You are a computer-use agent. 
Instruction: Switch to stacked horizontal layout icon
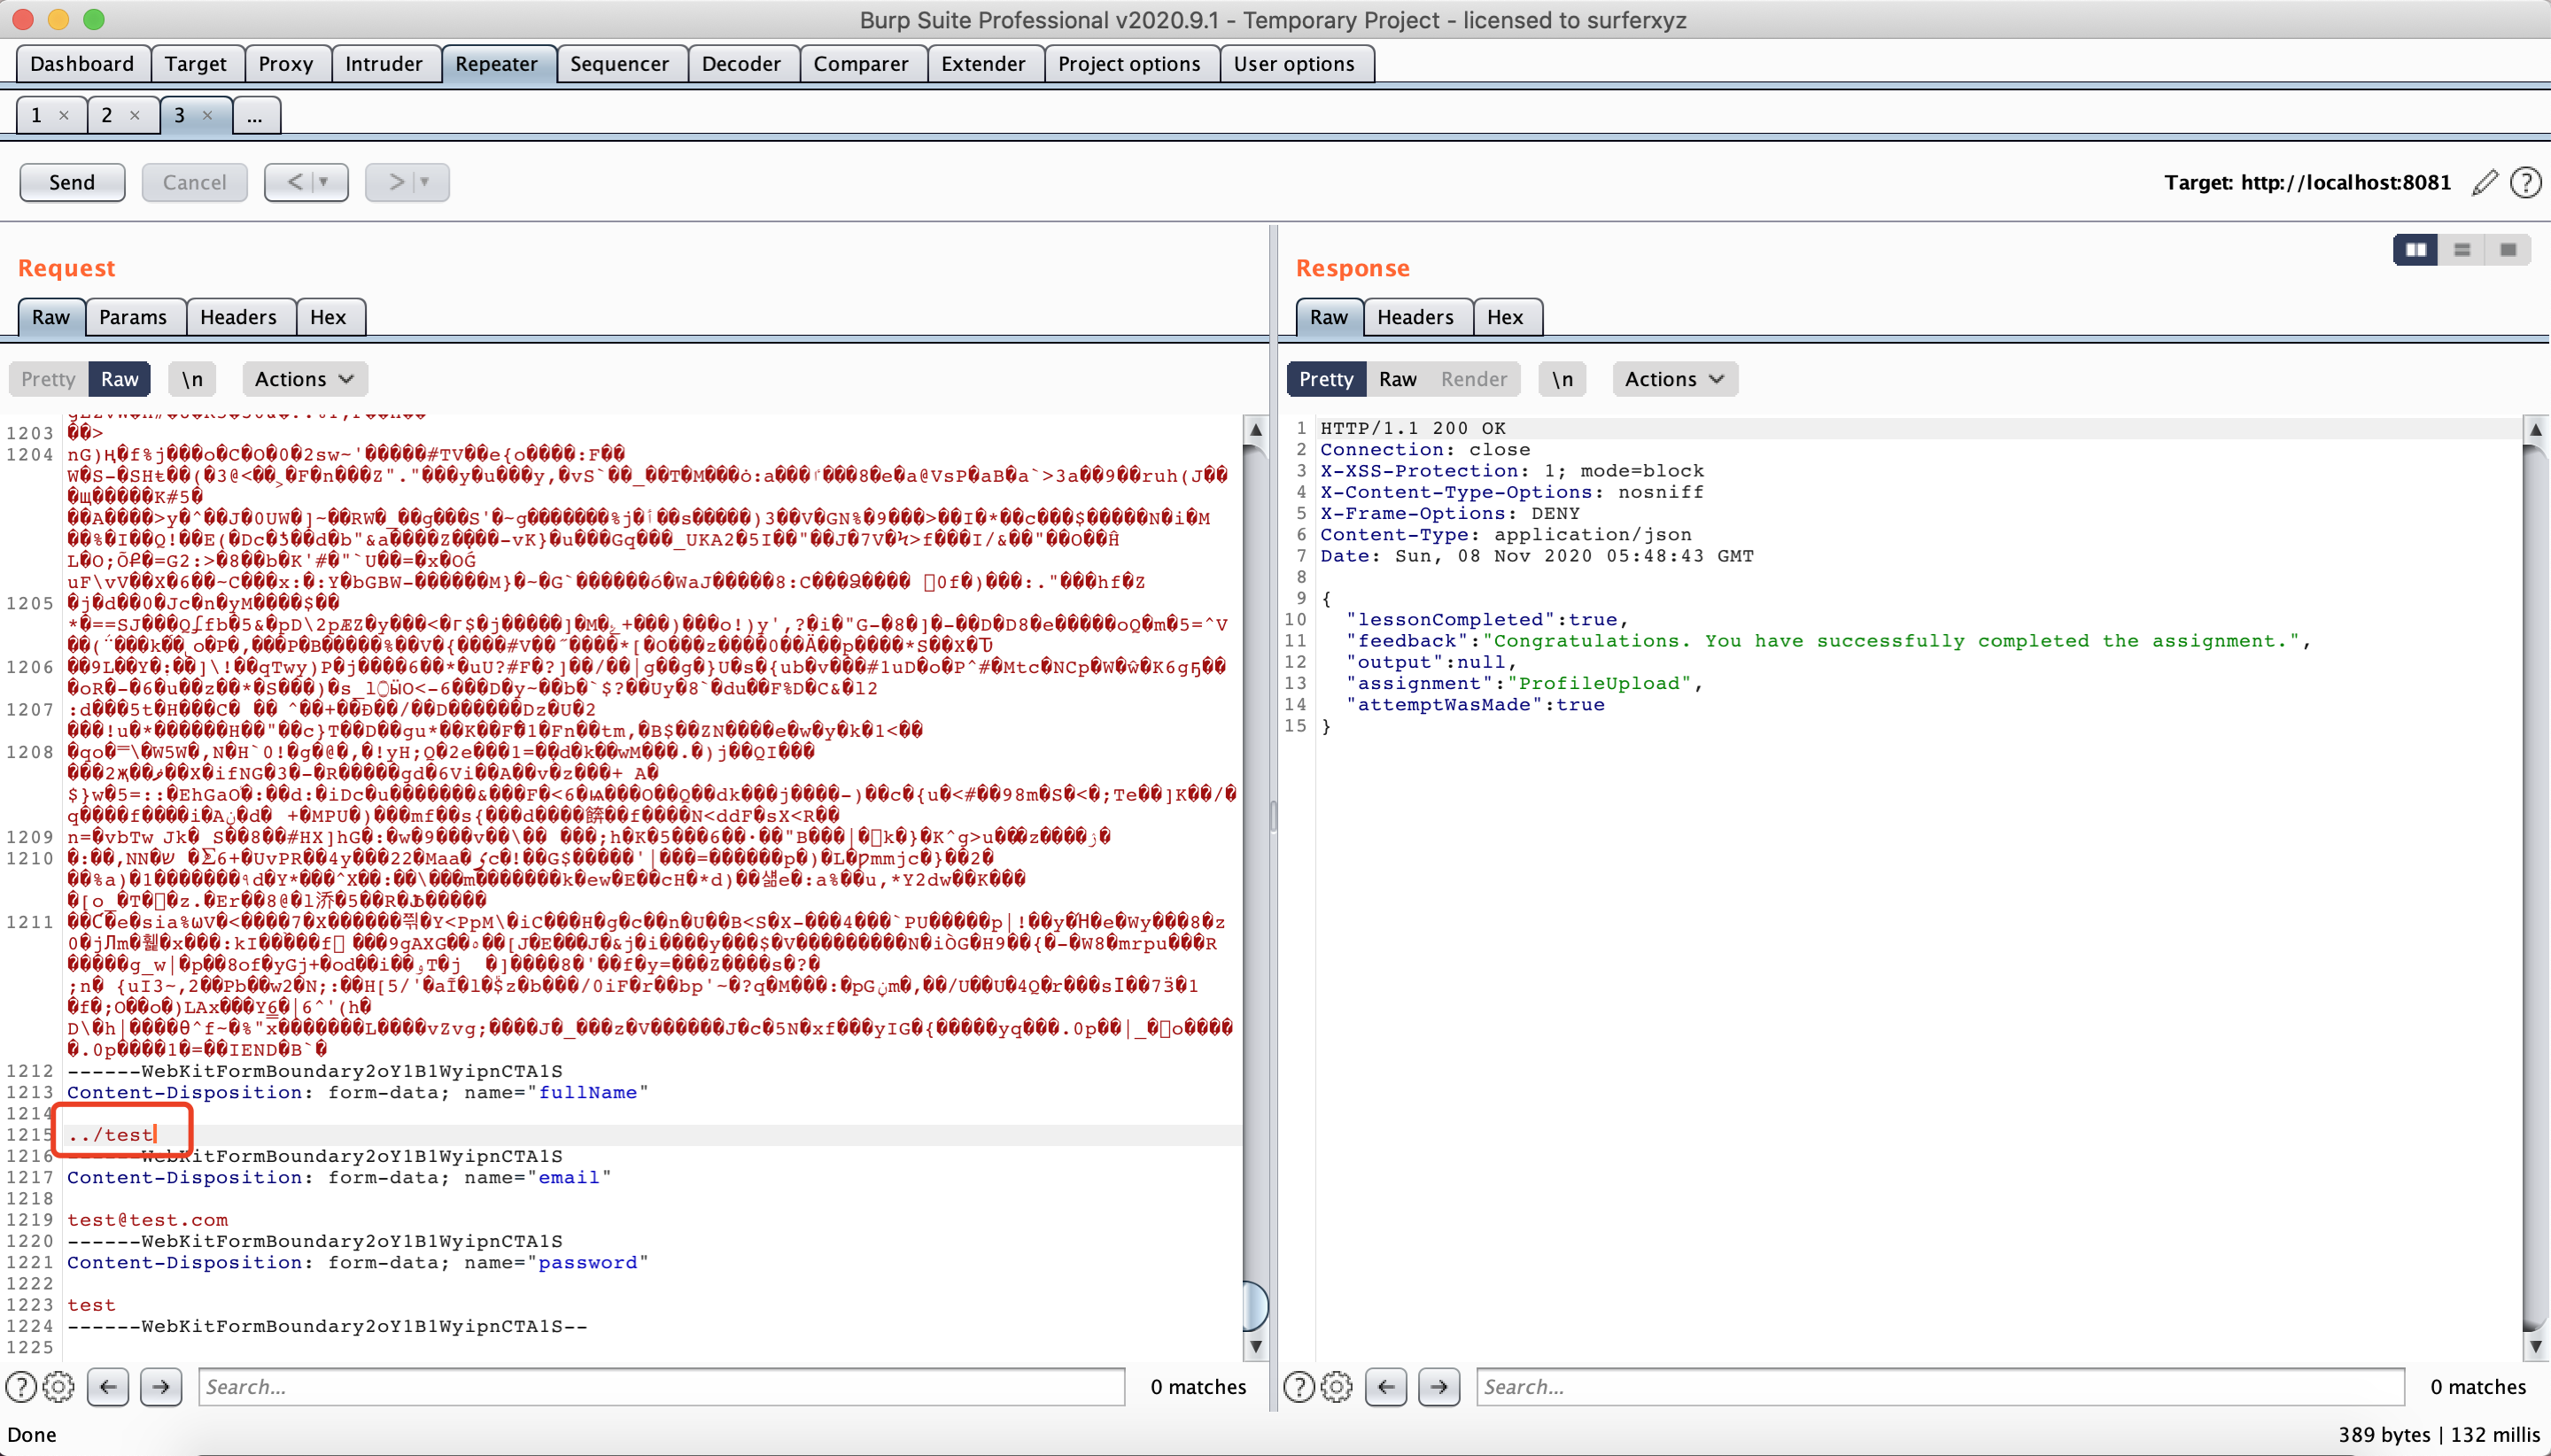pos(2462,250)
